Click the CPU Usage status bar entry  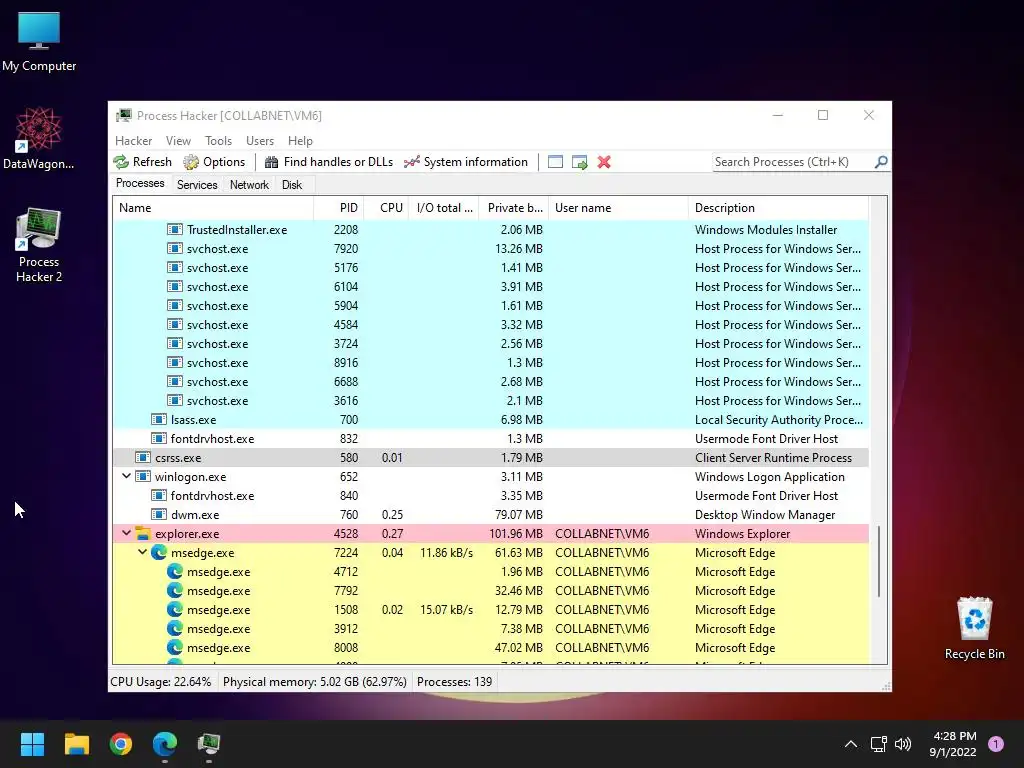point(161,681)
